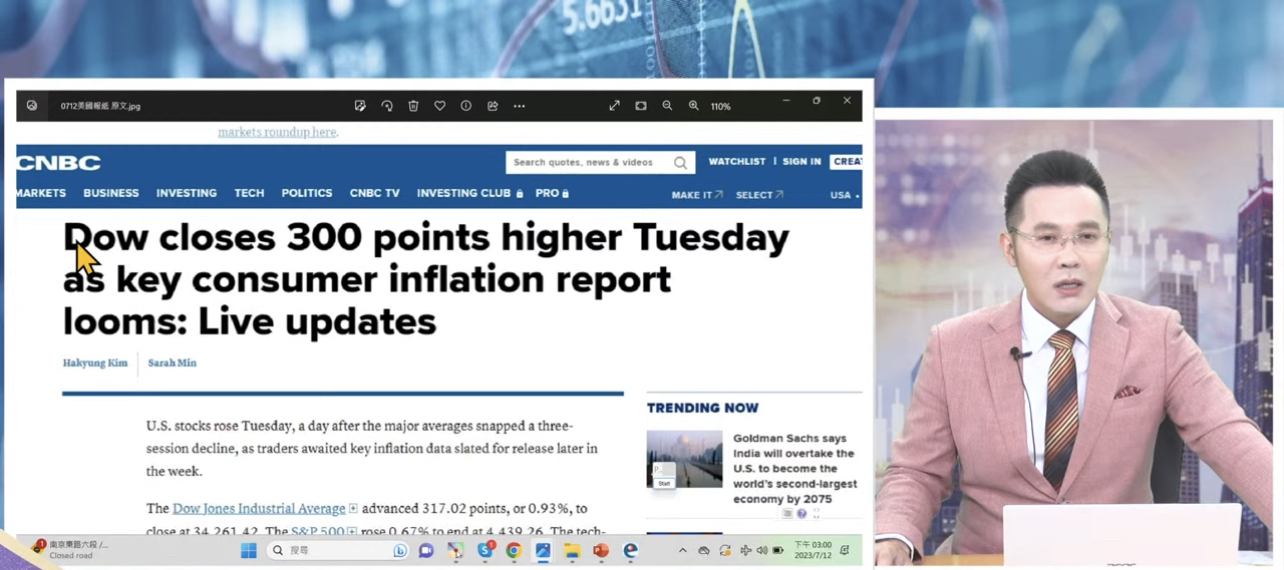Click author Hakyung Kim
This screenshot has width=1284, height=570.
click(95, 363)
